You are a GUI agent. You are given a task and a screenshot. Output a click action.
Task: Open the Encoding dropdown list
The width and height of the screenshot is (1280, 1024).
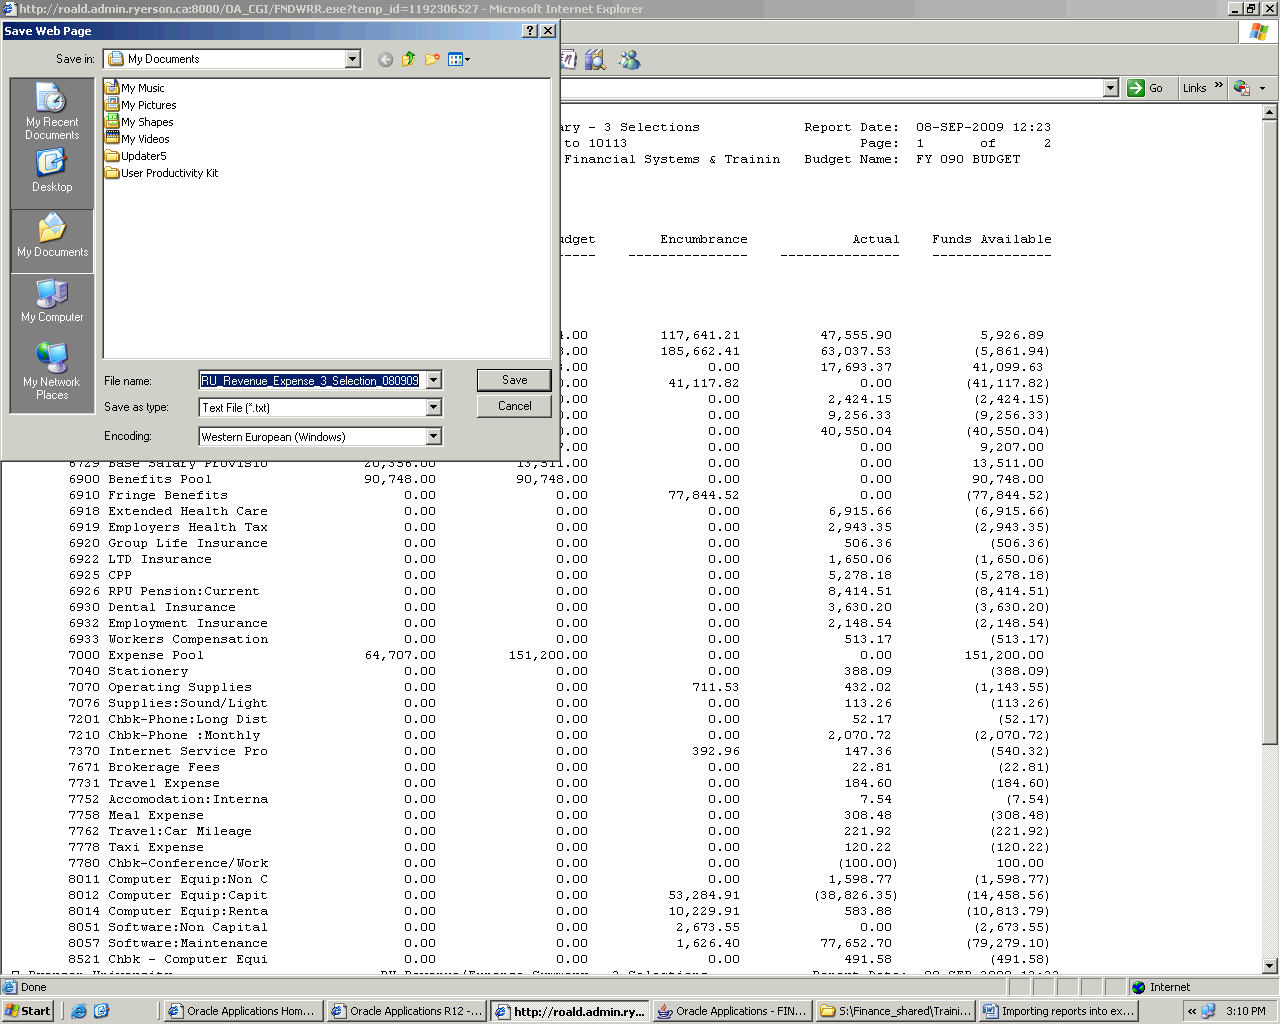433,437
